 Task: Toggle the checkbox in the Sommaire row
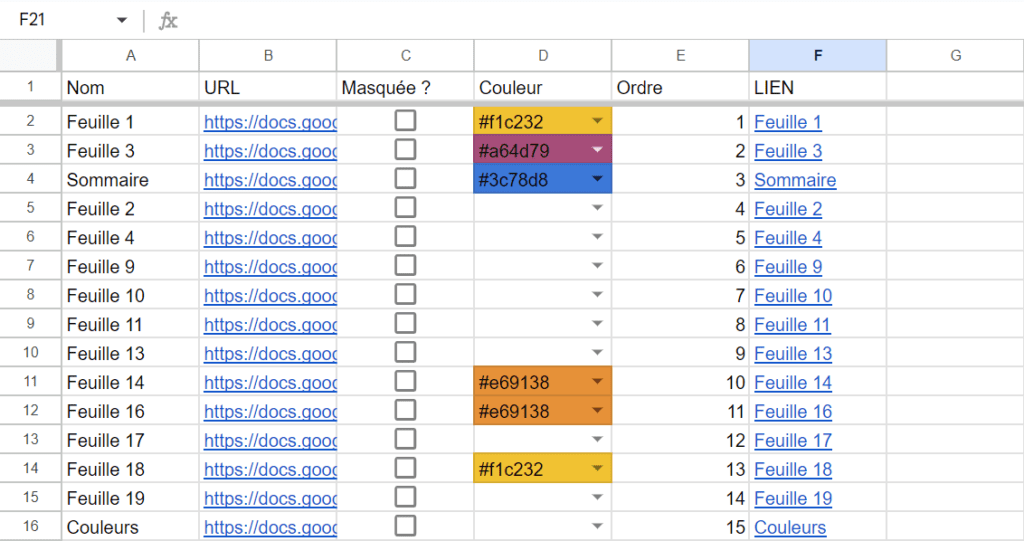406,179
